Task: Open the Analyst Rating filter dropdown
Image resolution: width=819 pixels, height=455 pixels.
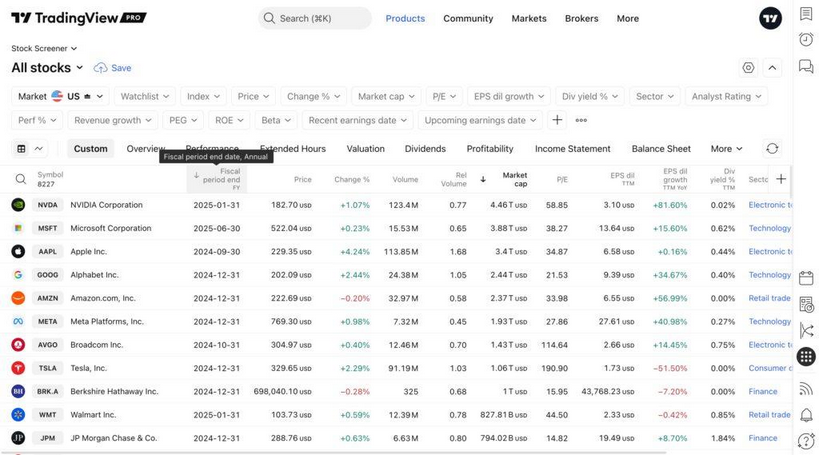Action: pyautogui.click(x=727, y=96)
